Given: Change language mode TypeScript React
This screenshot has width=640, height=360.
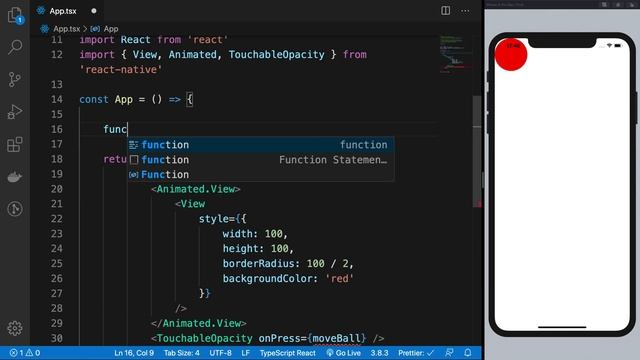Looking at the screenshot, I should coord(287,353).
